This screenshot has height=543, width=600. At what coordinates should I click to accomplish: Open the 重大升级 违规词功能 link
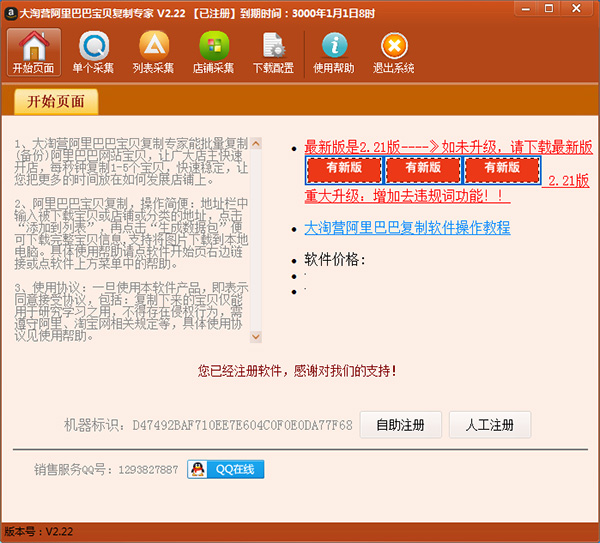pos(407,196)
